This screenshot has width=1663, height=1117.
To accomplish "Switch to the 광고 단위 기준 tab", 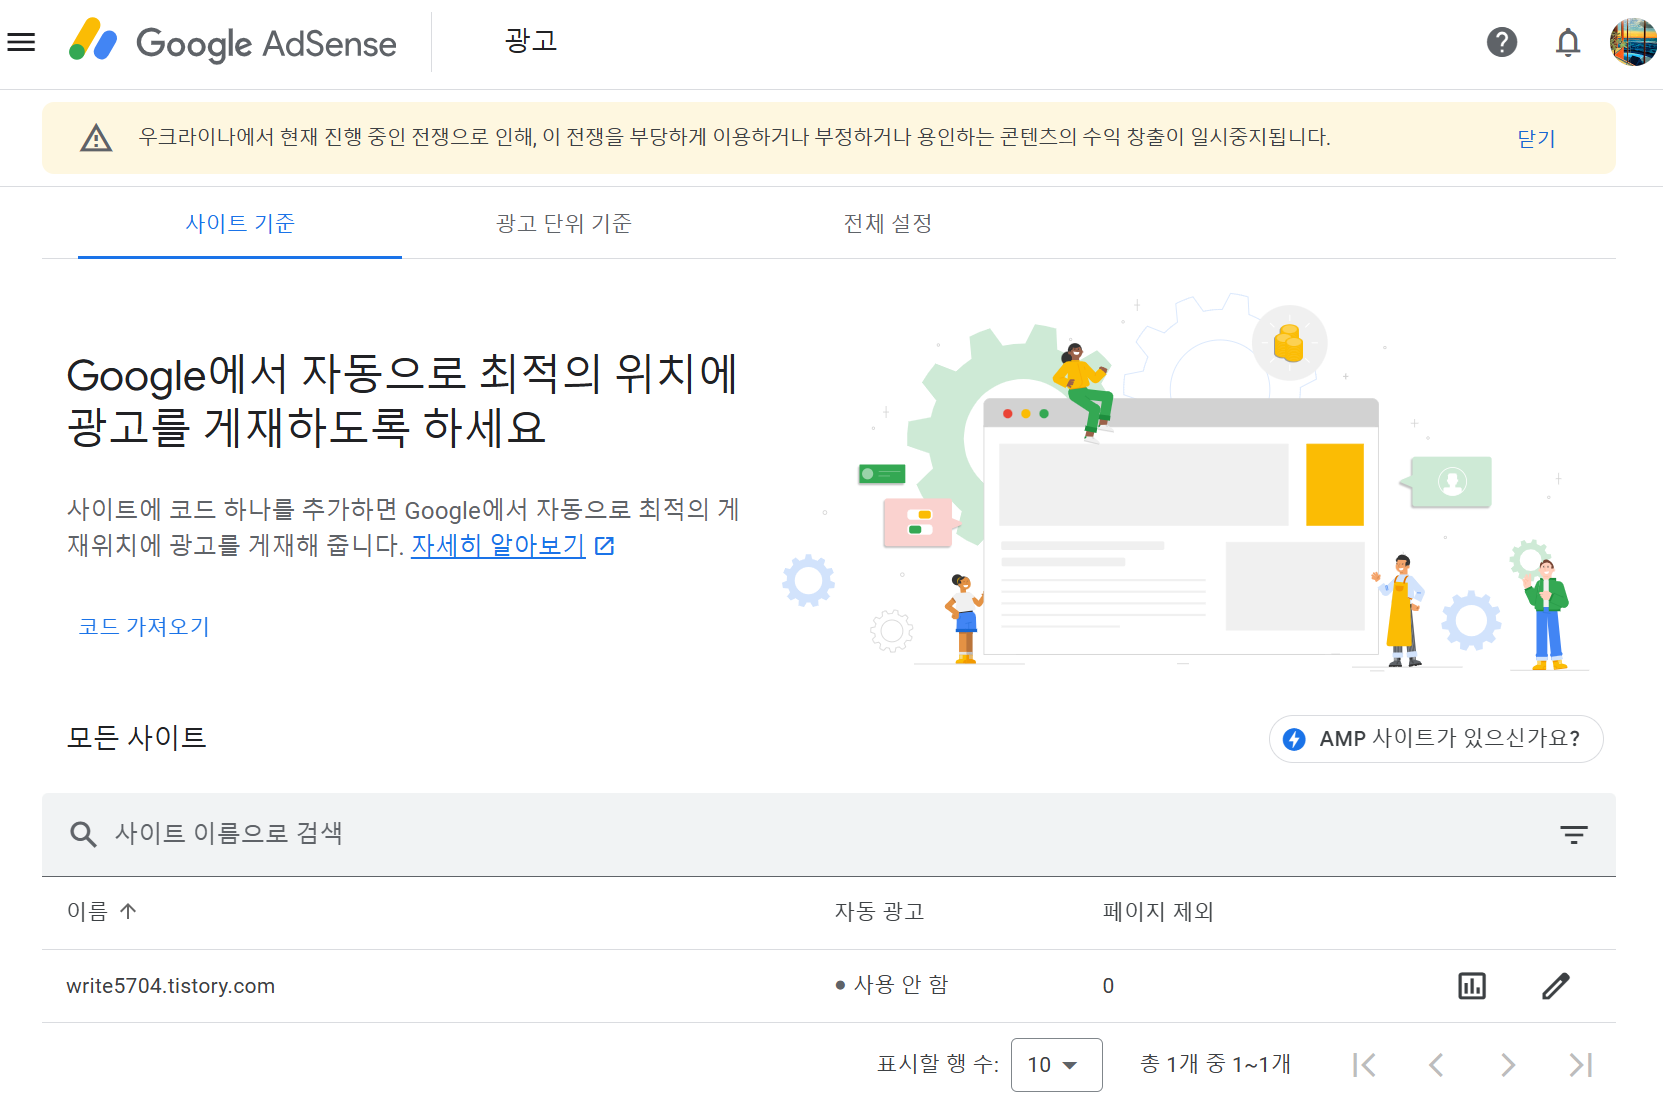I will point(564,223).
